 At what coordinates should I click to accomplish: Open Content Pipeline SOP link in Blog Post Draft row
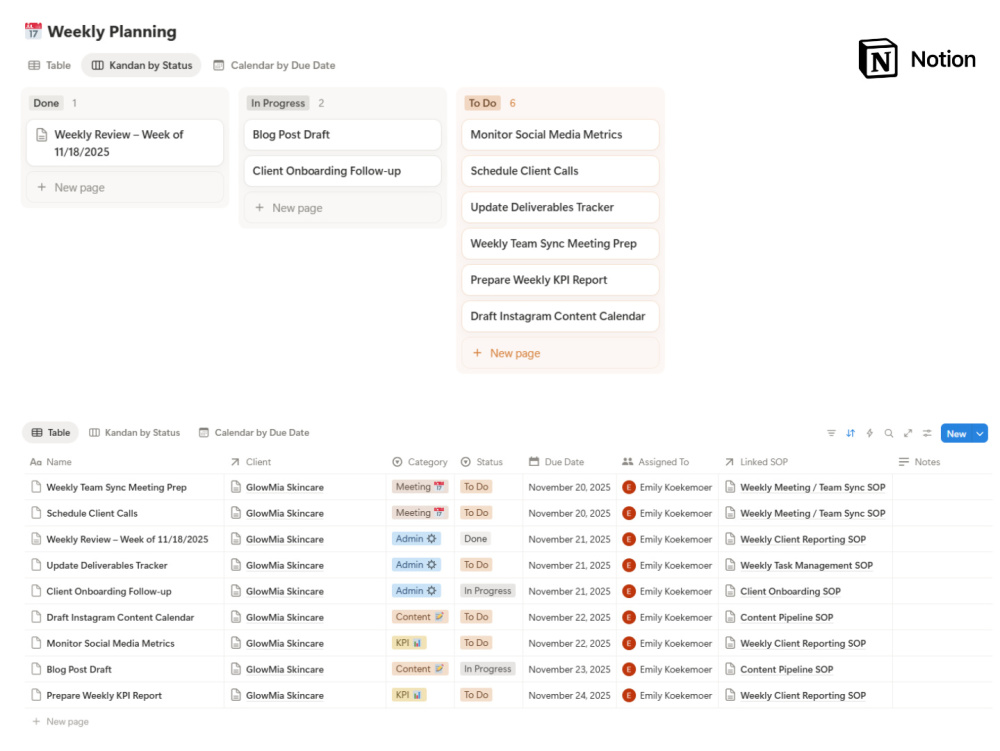[786, 669]
